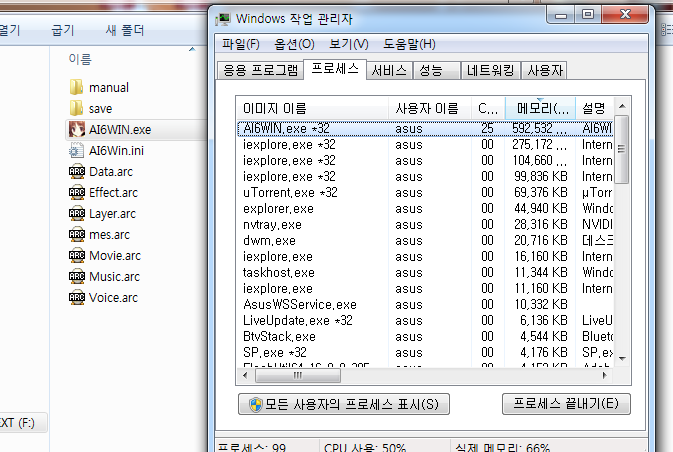Click 프로세스 끝내기(E) button
This screenshot has width=673, height=452.
[x=565, y=404]
